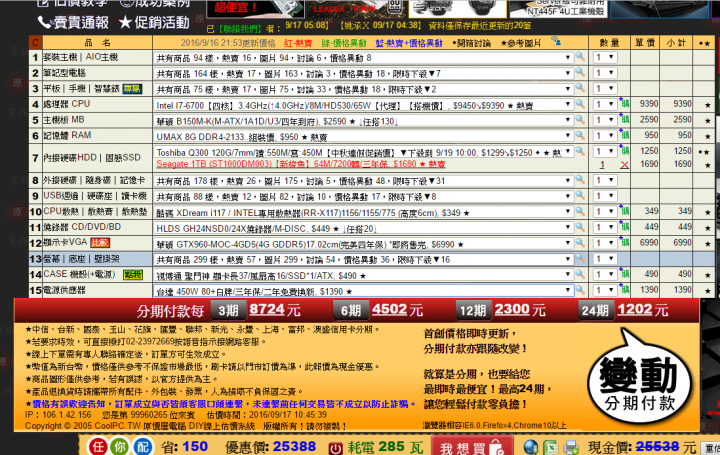Click the 比較 badge next to 顯示卡VGA
The image size is (720, 455).
coord(100,243)
